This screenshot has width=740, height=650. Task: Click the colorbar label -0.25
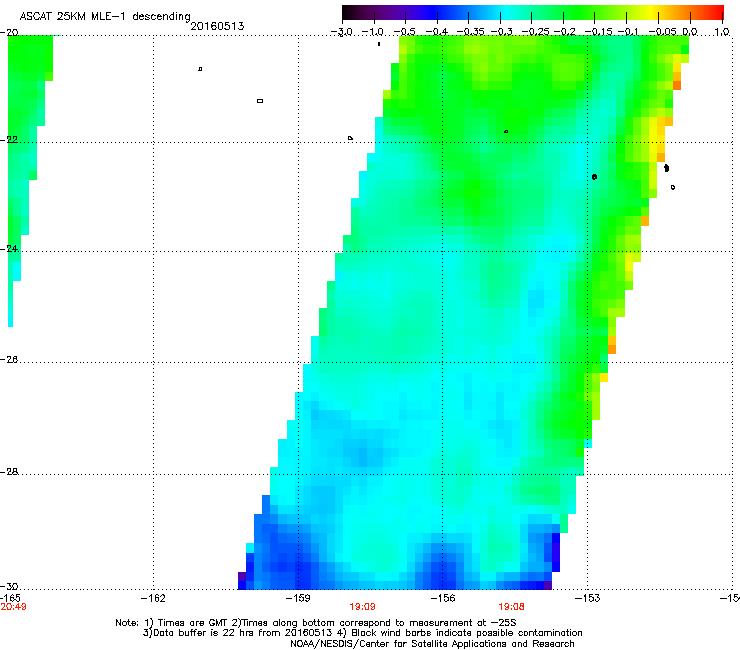coord(535,32)
